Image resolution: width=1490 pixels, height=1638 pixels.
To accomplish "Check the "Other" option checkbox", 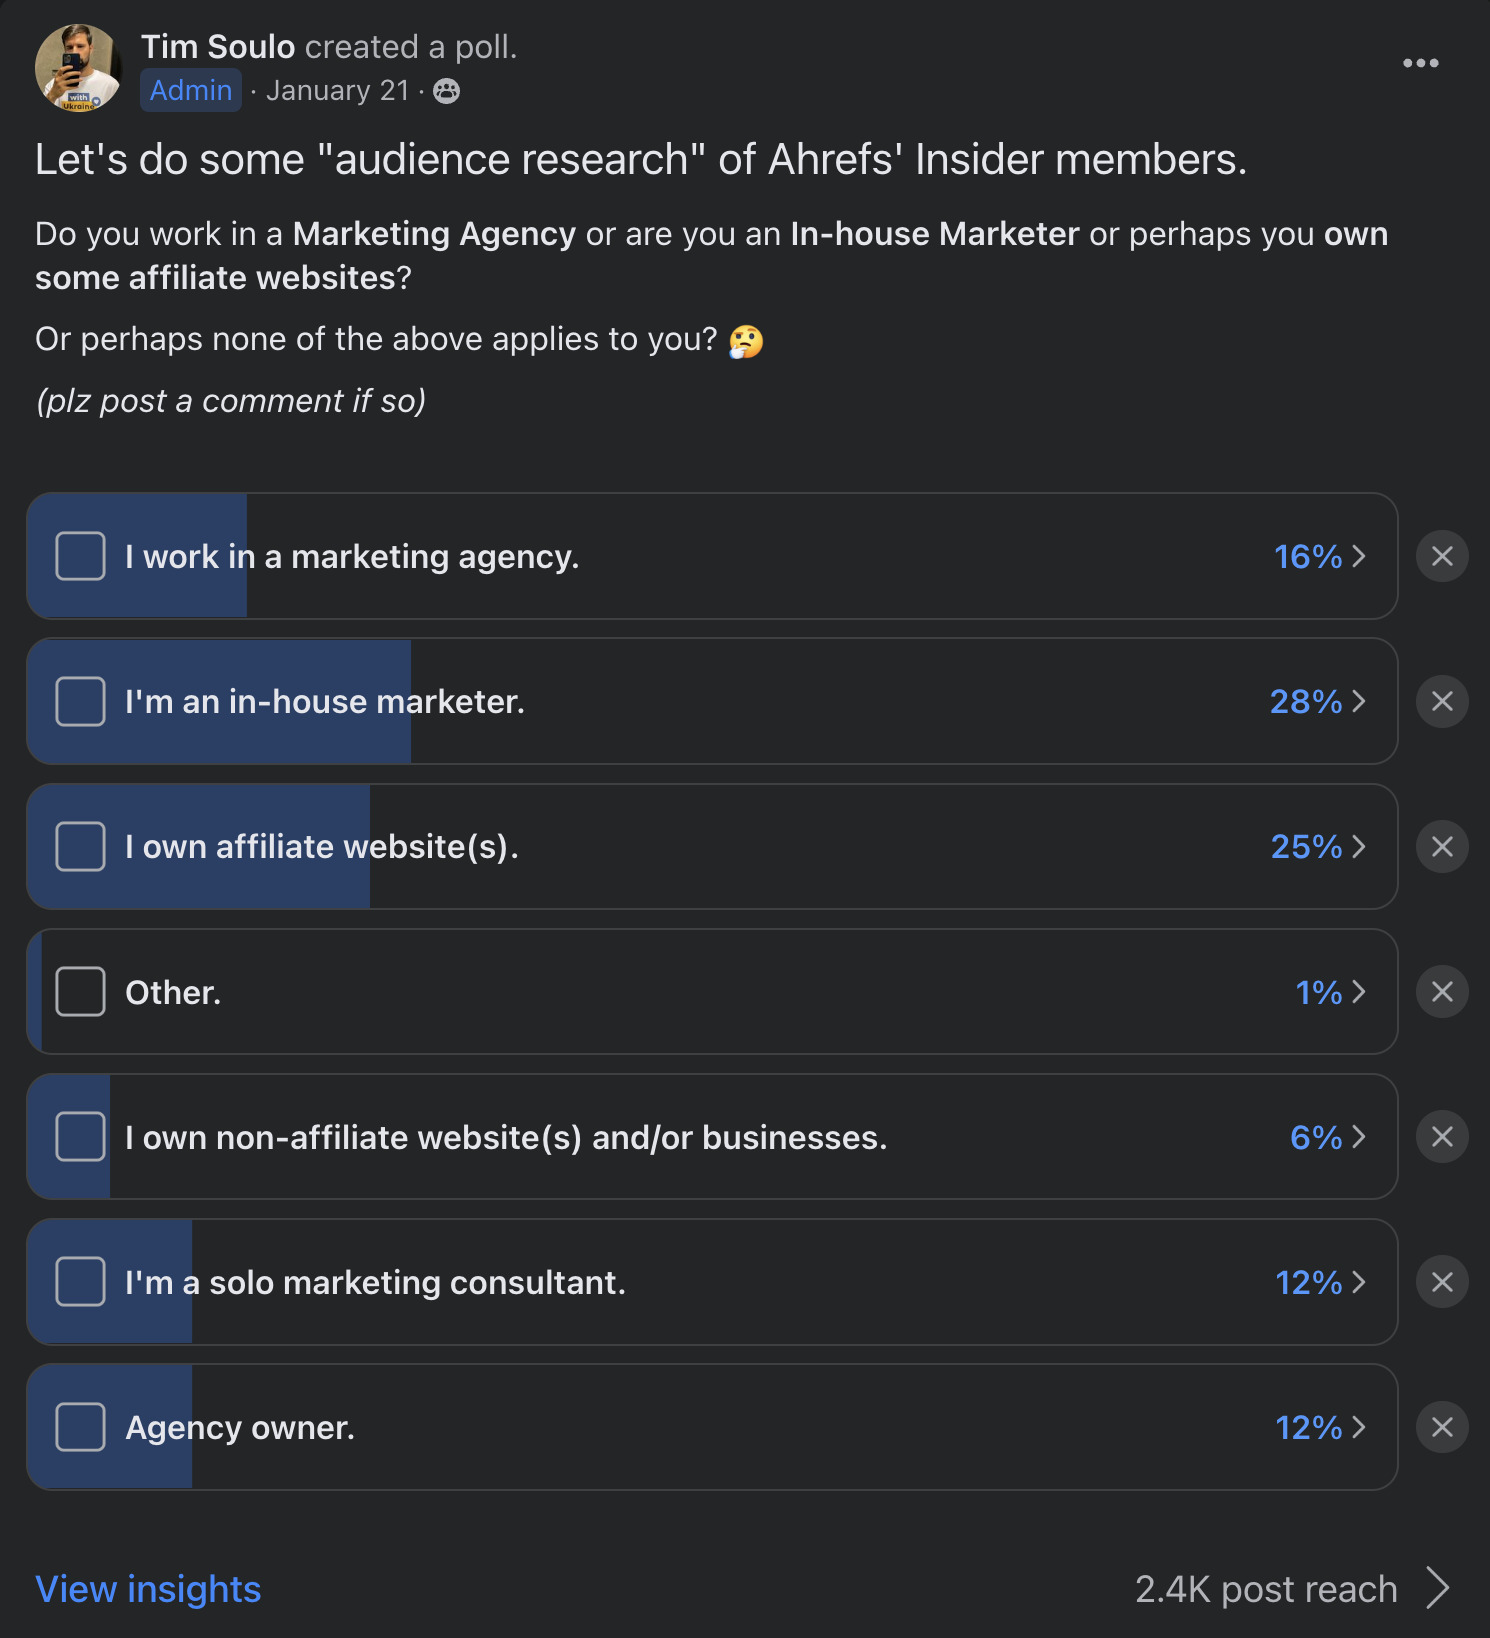I will tap(80, 991).
